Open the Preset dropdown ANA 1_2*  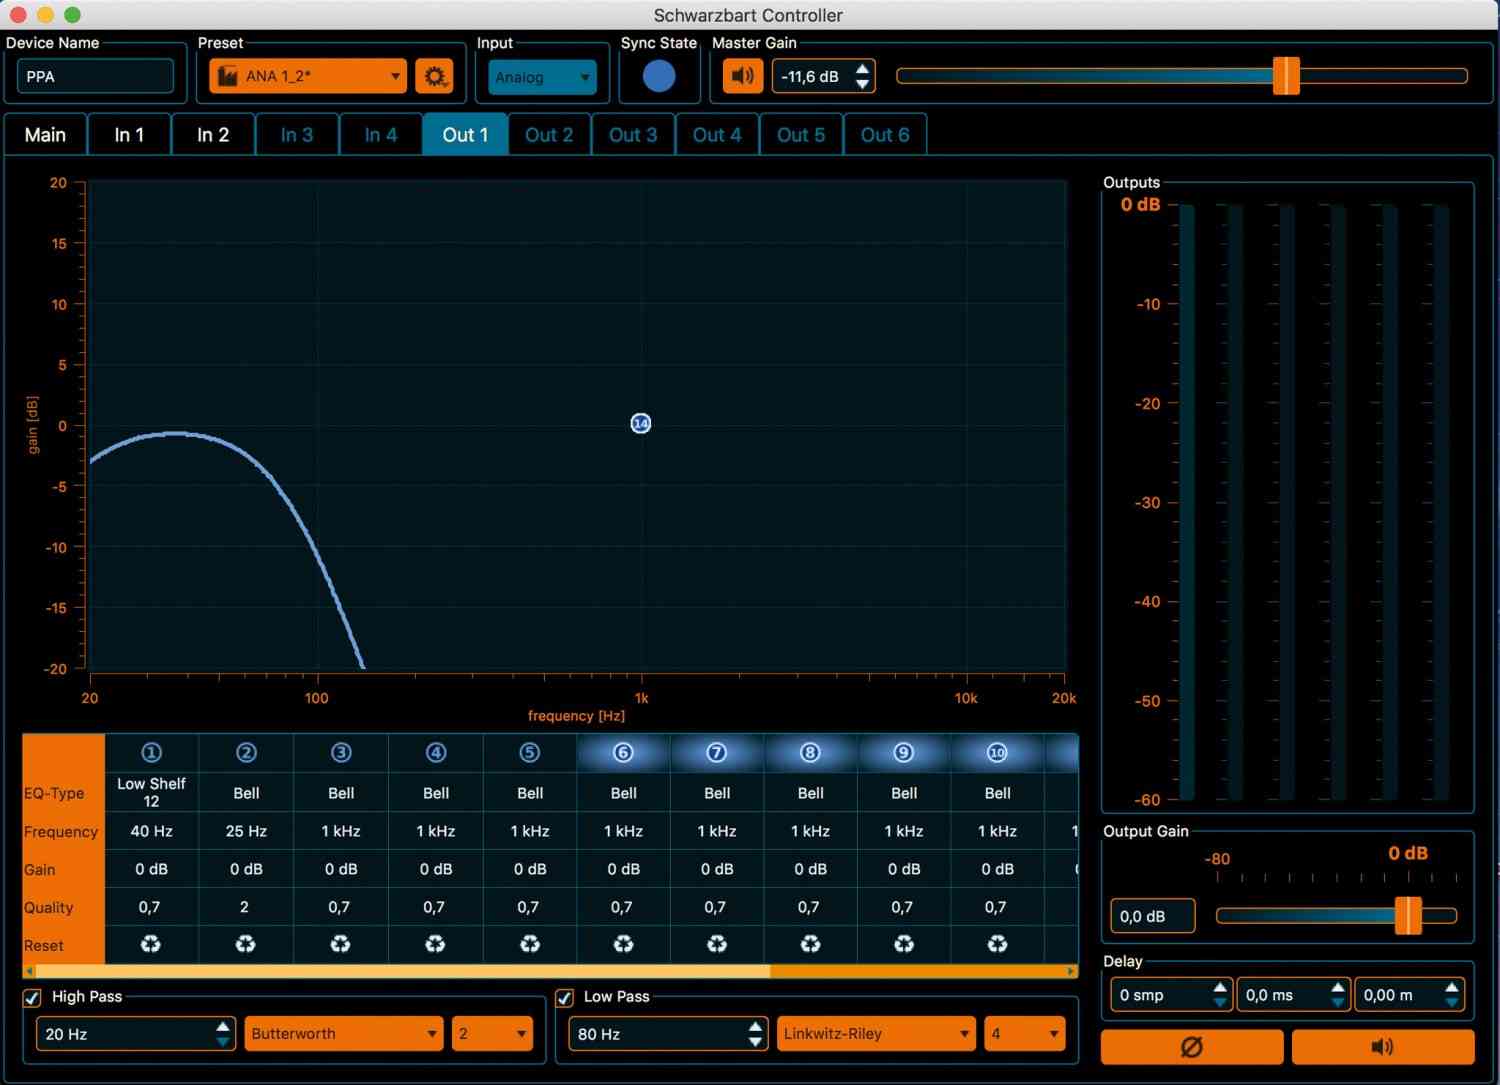(308, 76)
